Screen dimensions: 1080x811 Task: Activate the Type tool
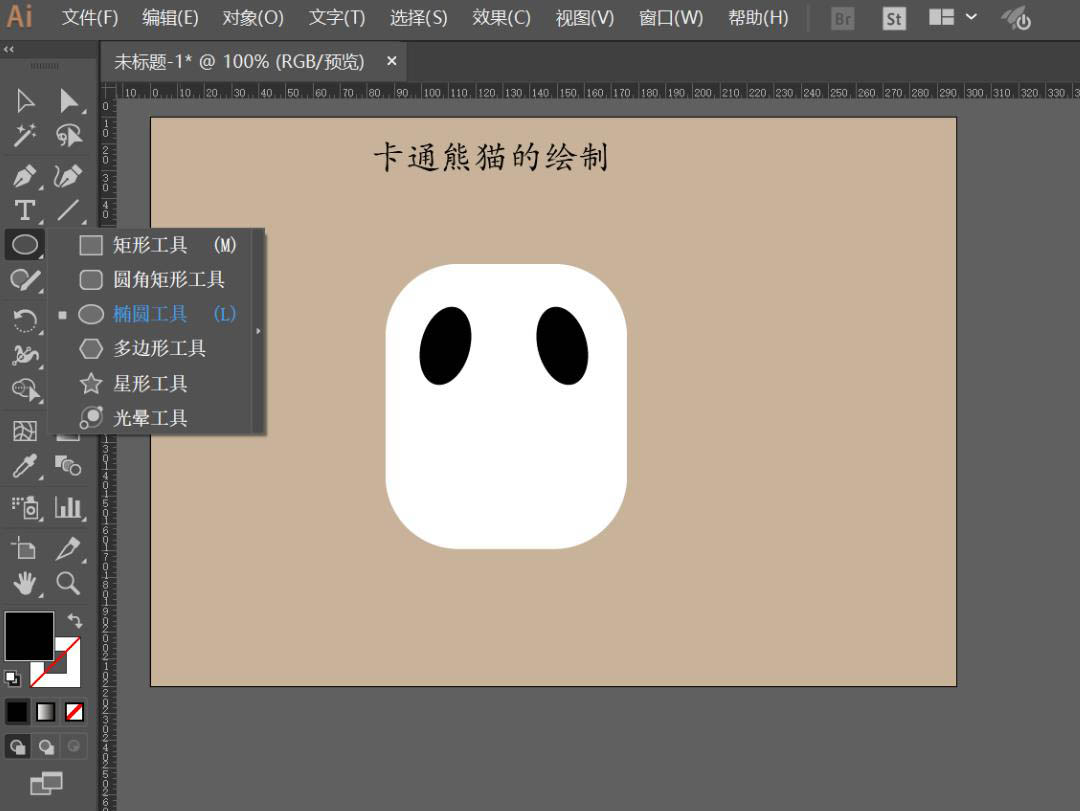click(x=24, y=210)
